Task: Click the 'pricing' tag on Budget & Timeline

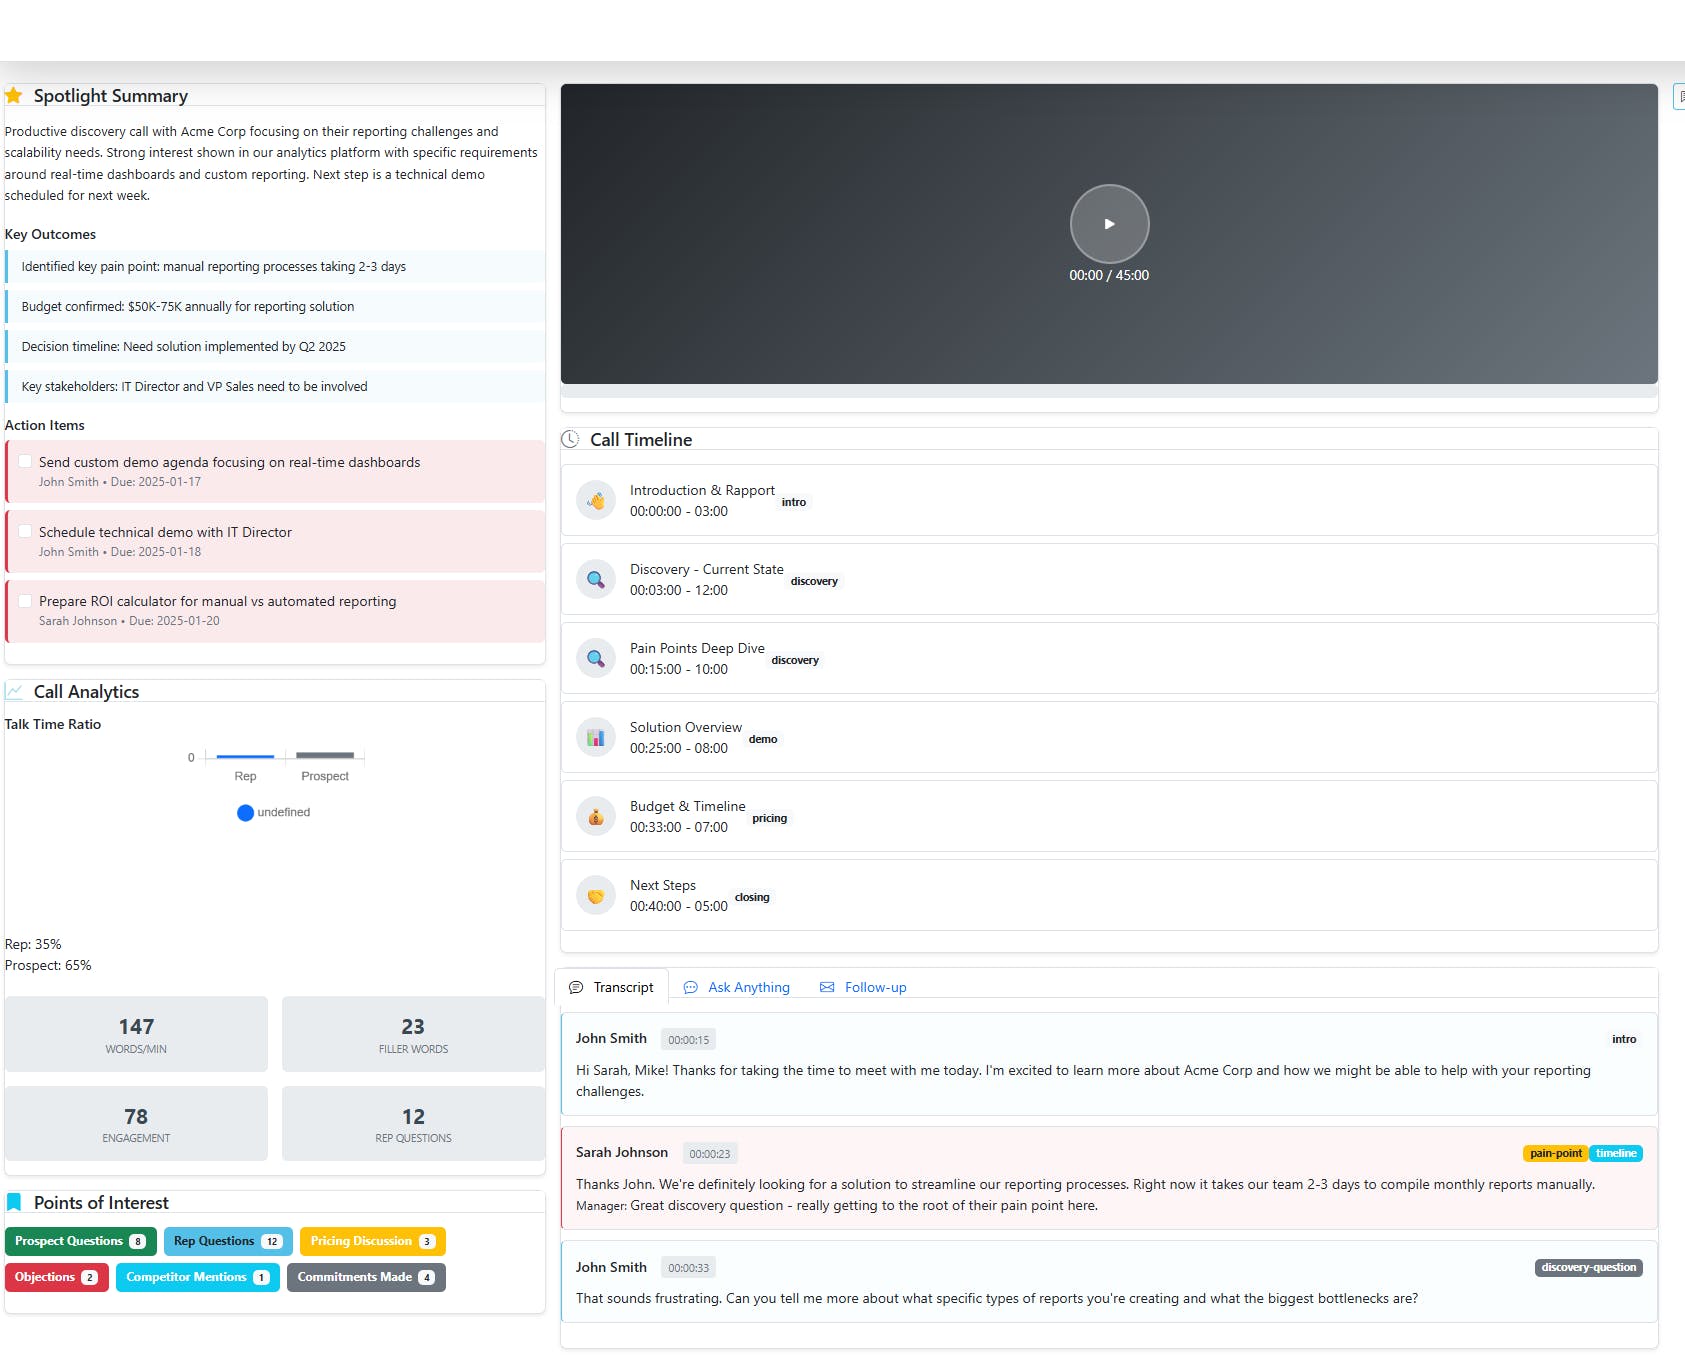Action: click(770, 818)
